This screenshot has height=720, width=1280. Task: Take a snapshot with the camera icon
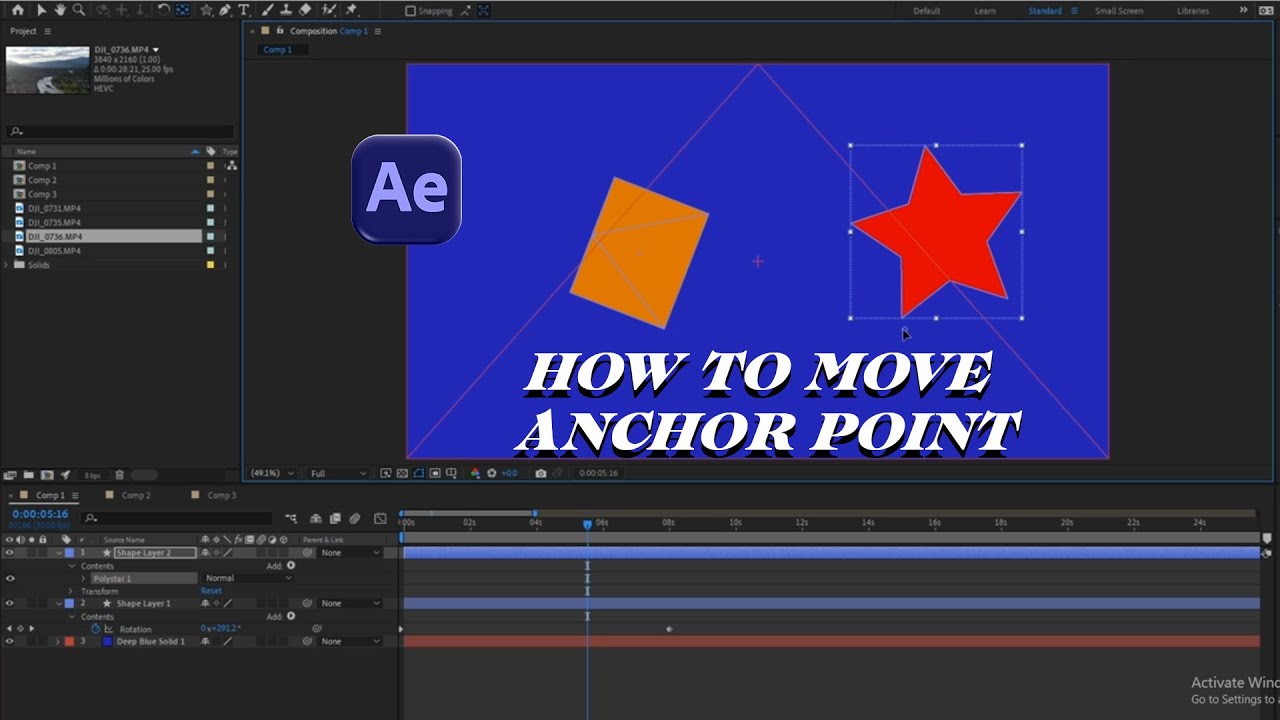pos(541,473)
